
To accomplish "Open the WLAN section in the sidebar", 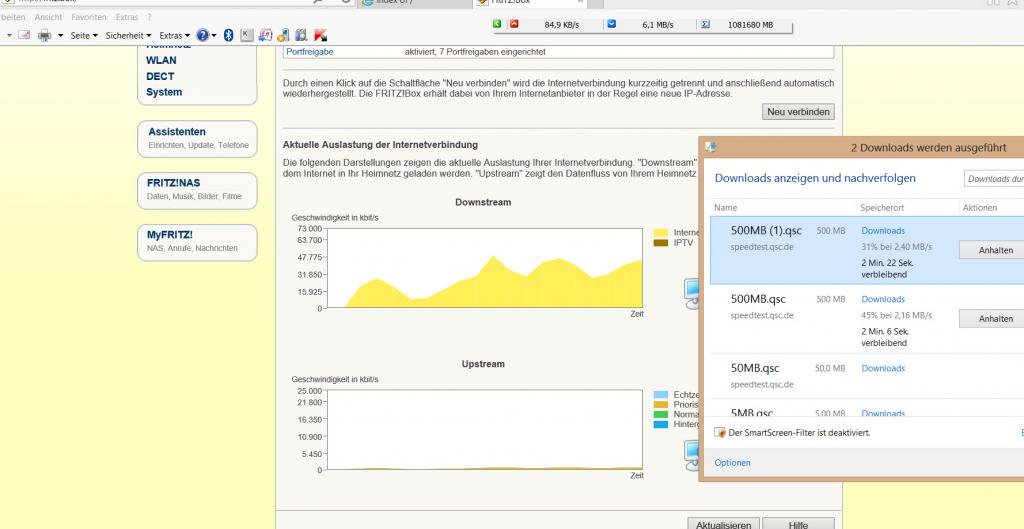I will 161,60.
